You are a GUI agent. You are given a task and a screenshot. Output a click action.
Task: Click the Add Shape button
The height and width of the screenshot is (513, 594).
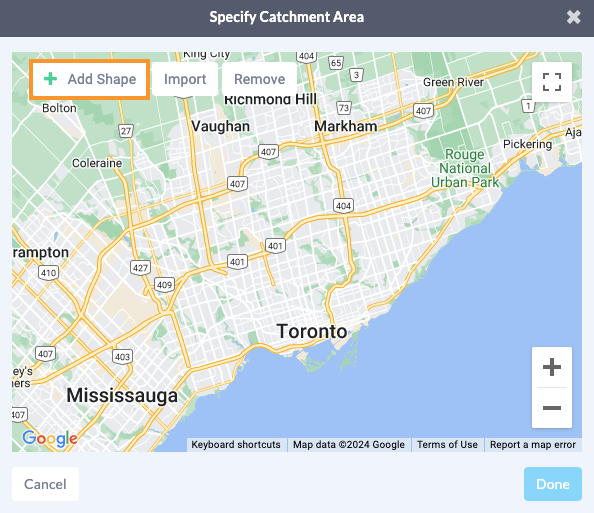click(89, 80)
